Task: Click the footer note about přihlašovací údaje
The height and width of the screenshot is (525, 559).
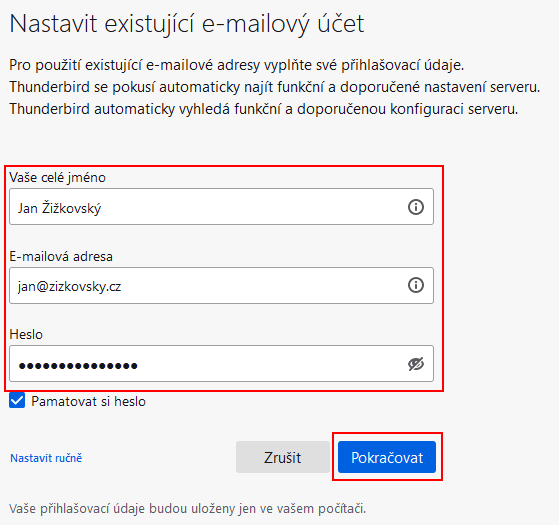Action: point(188,508)
